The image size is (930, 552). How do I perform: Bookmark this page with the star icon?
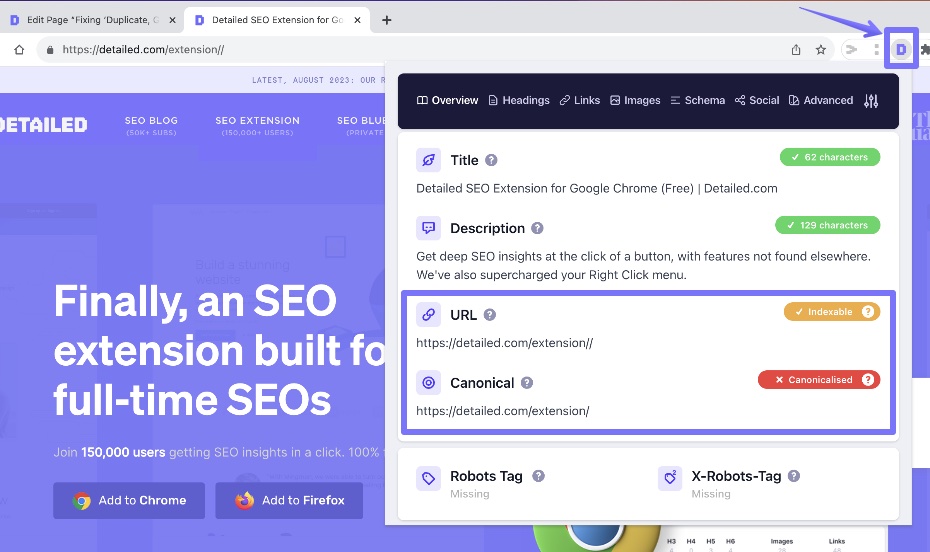point(821,50)
